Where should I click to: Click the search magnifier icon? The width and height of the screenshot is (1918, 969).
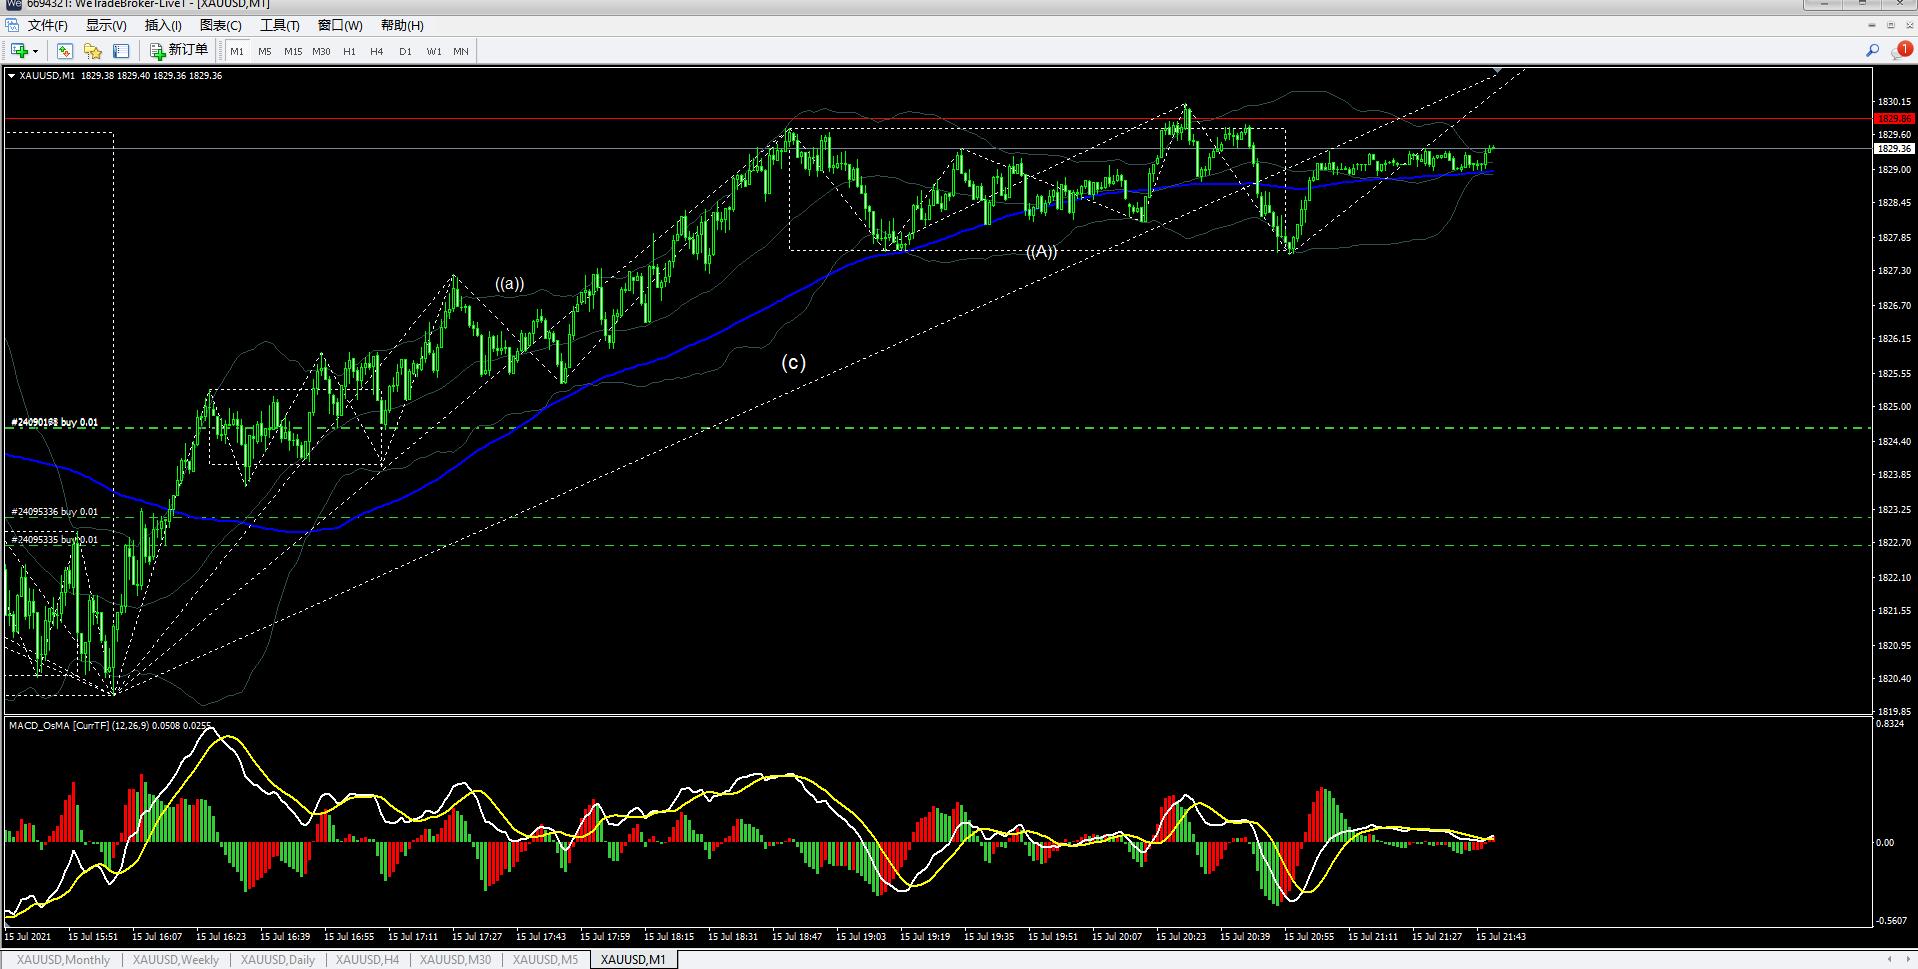point(1872,50)
